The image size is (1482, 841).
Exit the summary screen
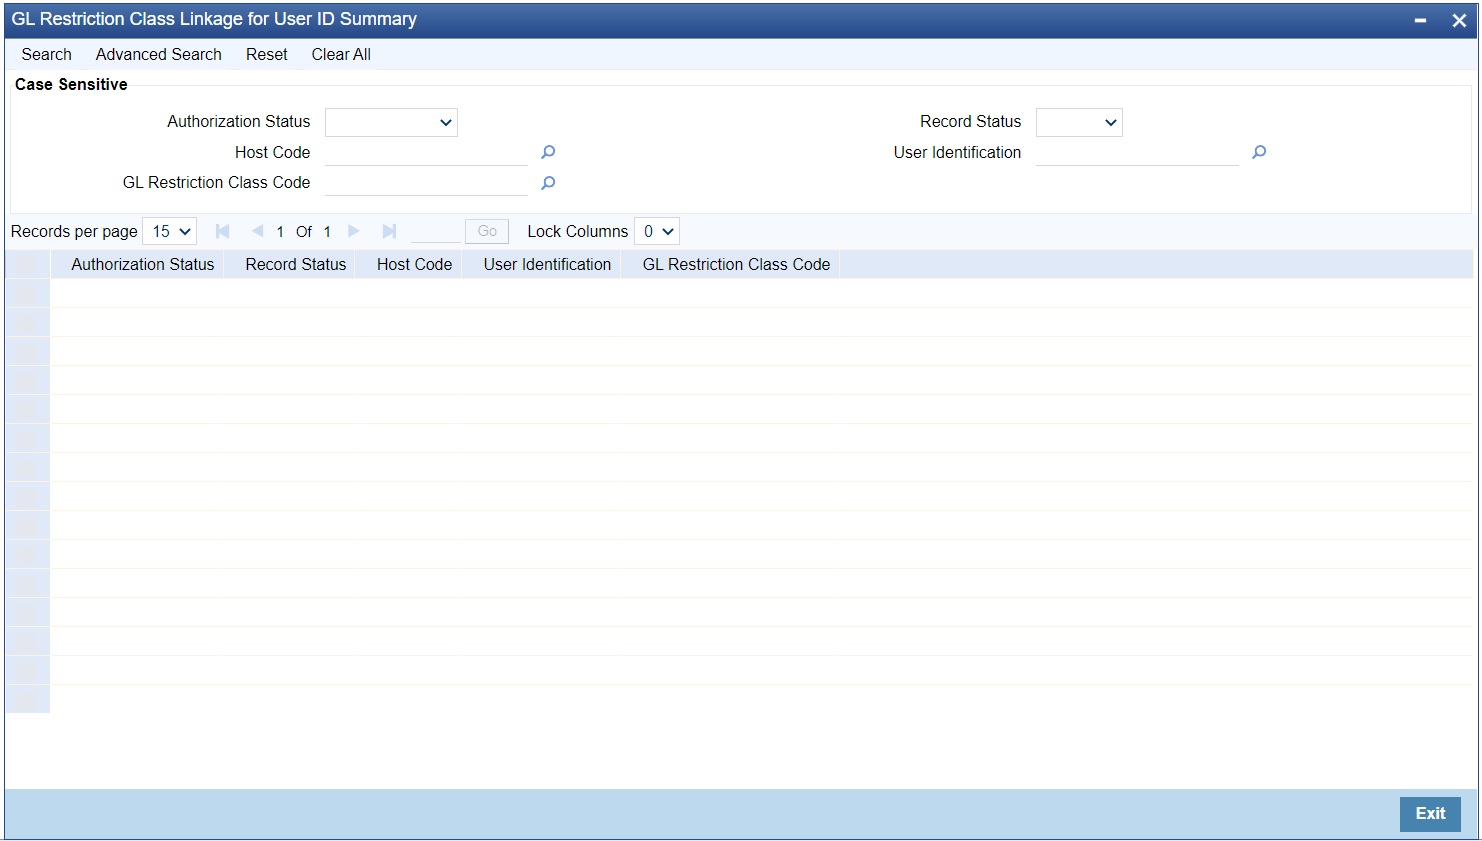[x=1430, y=814]
